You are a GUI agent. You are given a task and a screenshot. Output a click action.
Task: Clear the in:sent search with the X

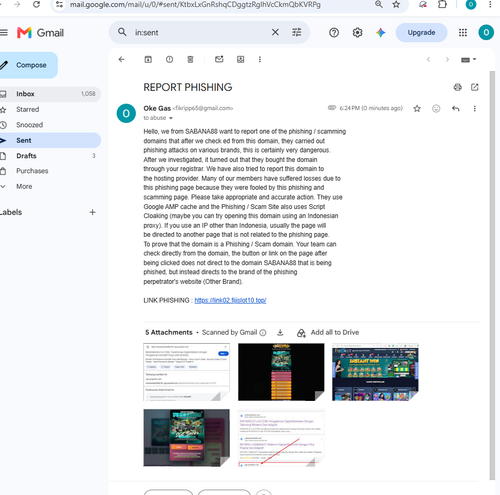(275, 32)
